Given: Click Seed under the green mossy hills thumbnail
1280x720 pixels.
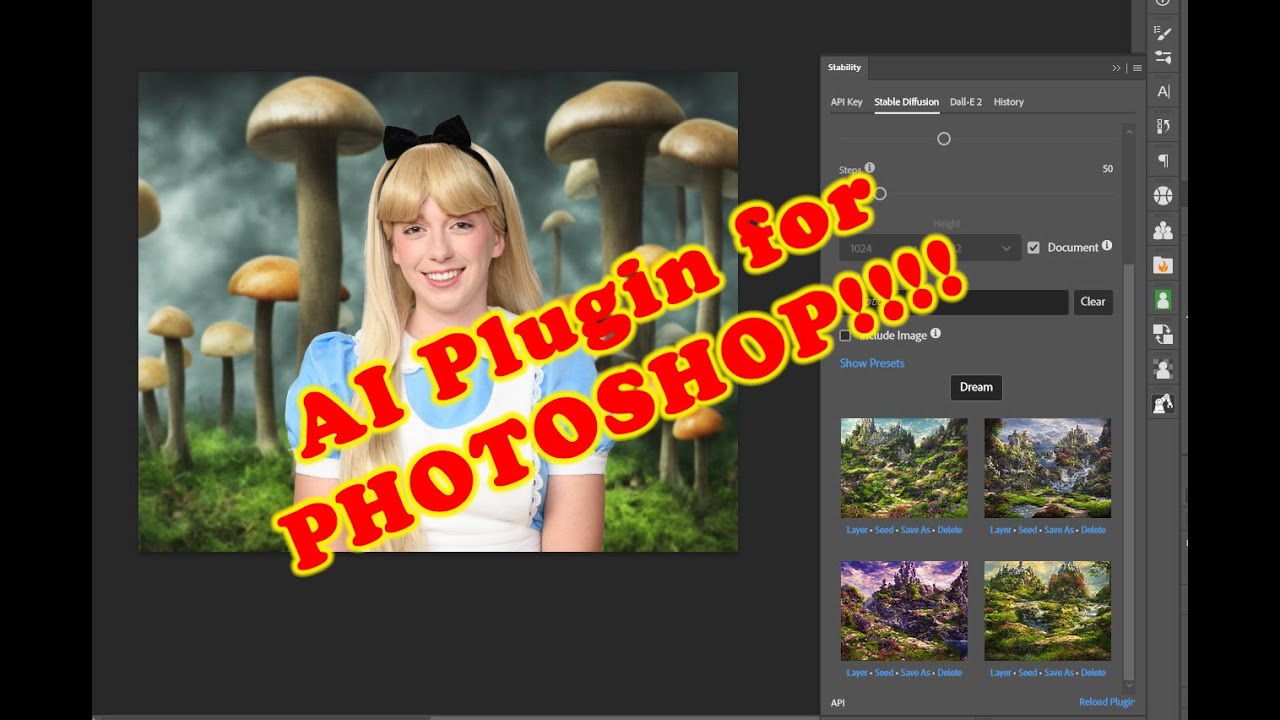Looking at the screenshot, I should point(884,530).
